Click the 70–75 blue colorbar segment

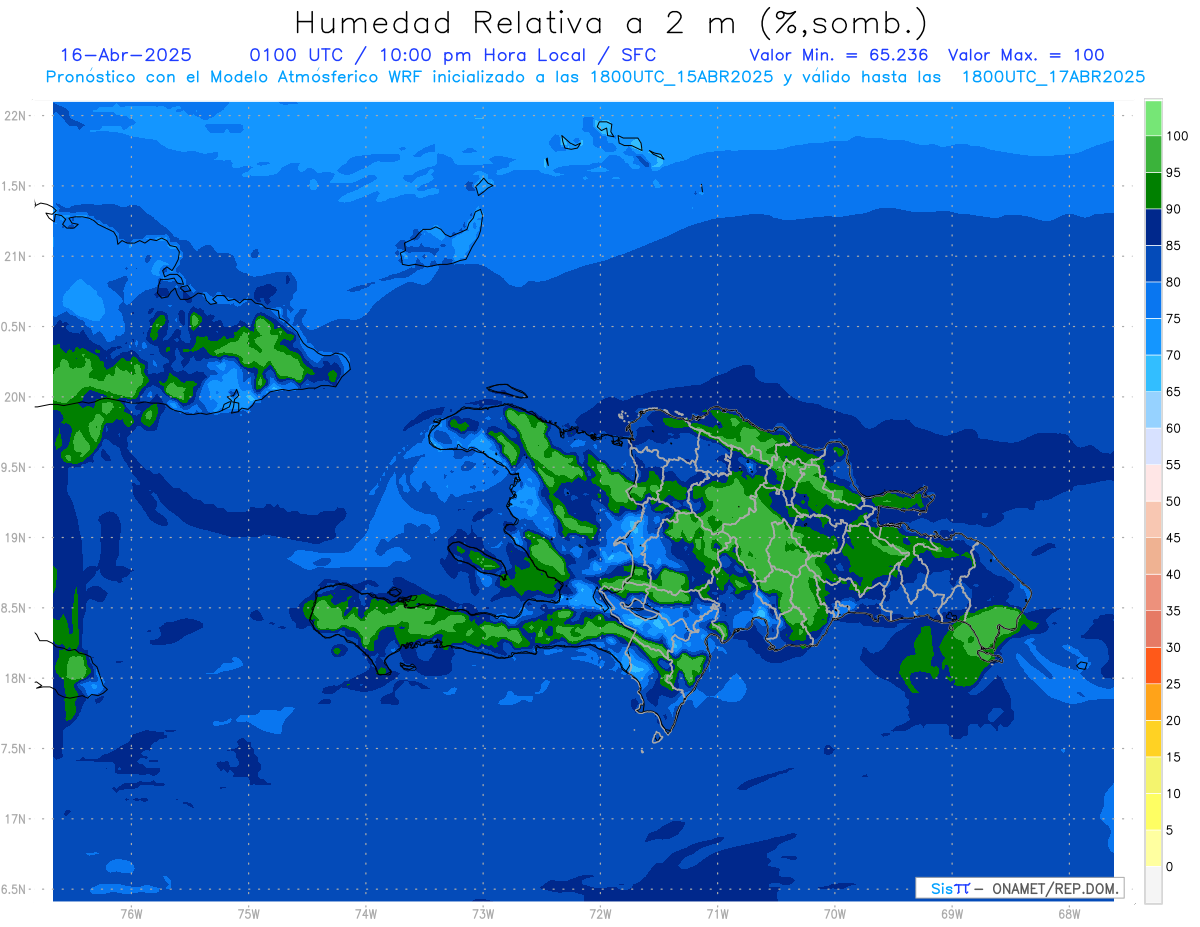1153,336
